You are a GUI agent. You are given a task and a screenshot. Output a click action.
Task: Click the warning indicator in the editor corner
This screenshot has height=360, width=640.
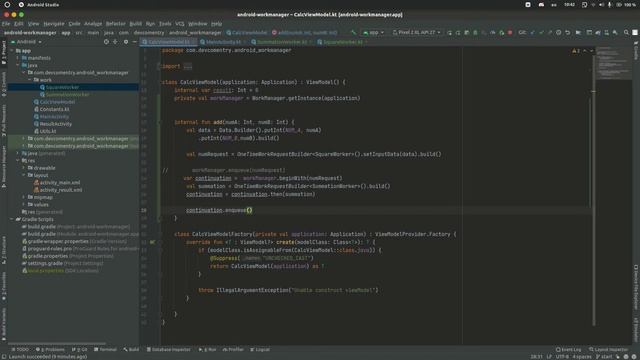pyautogui.click(x=576, y=51)
